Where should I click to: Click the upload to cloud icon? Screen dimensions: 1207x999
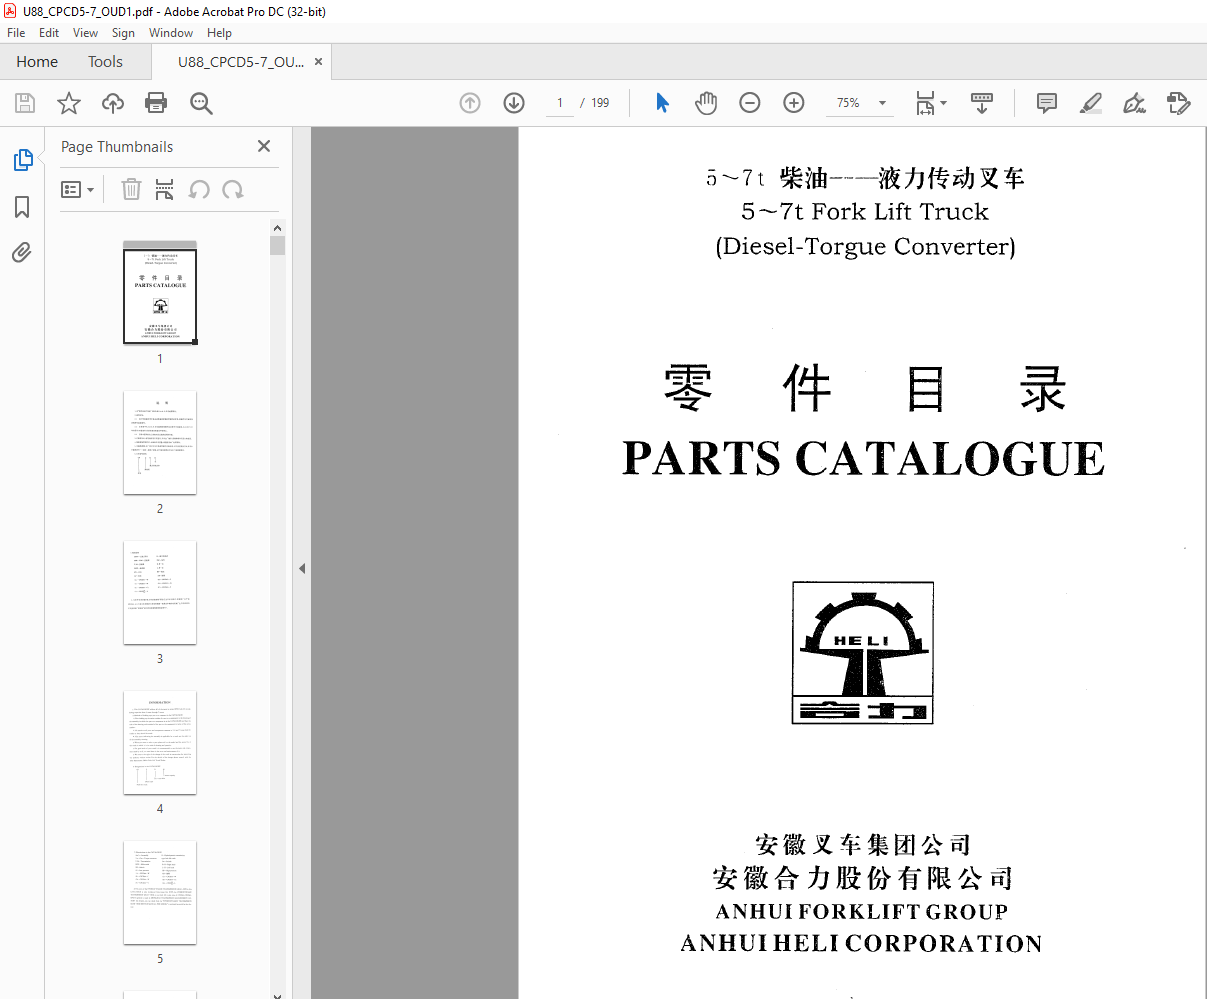point(113,103)
